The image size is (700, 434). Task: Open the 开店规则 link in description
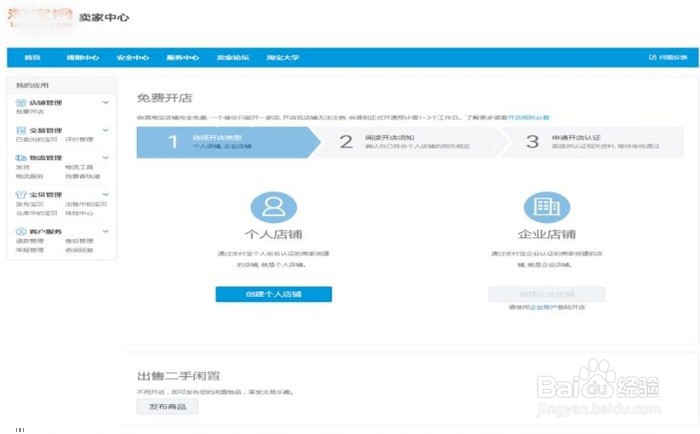tap(529, 117)
